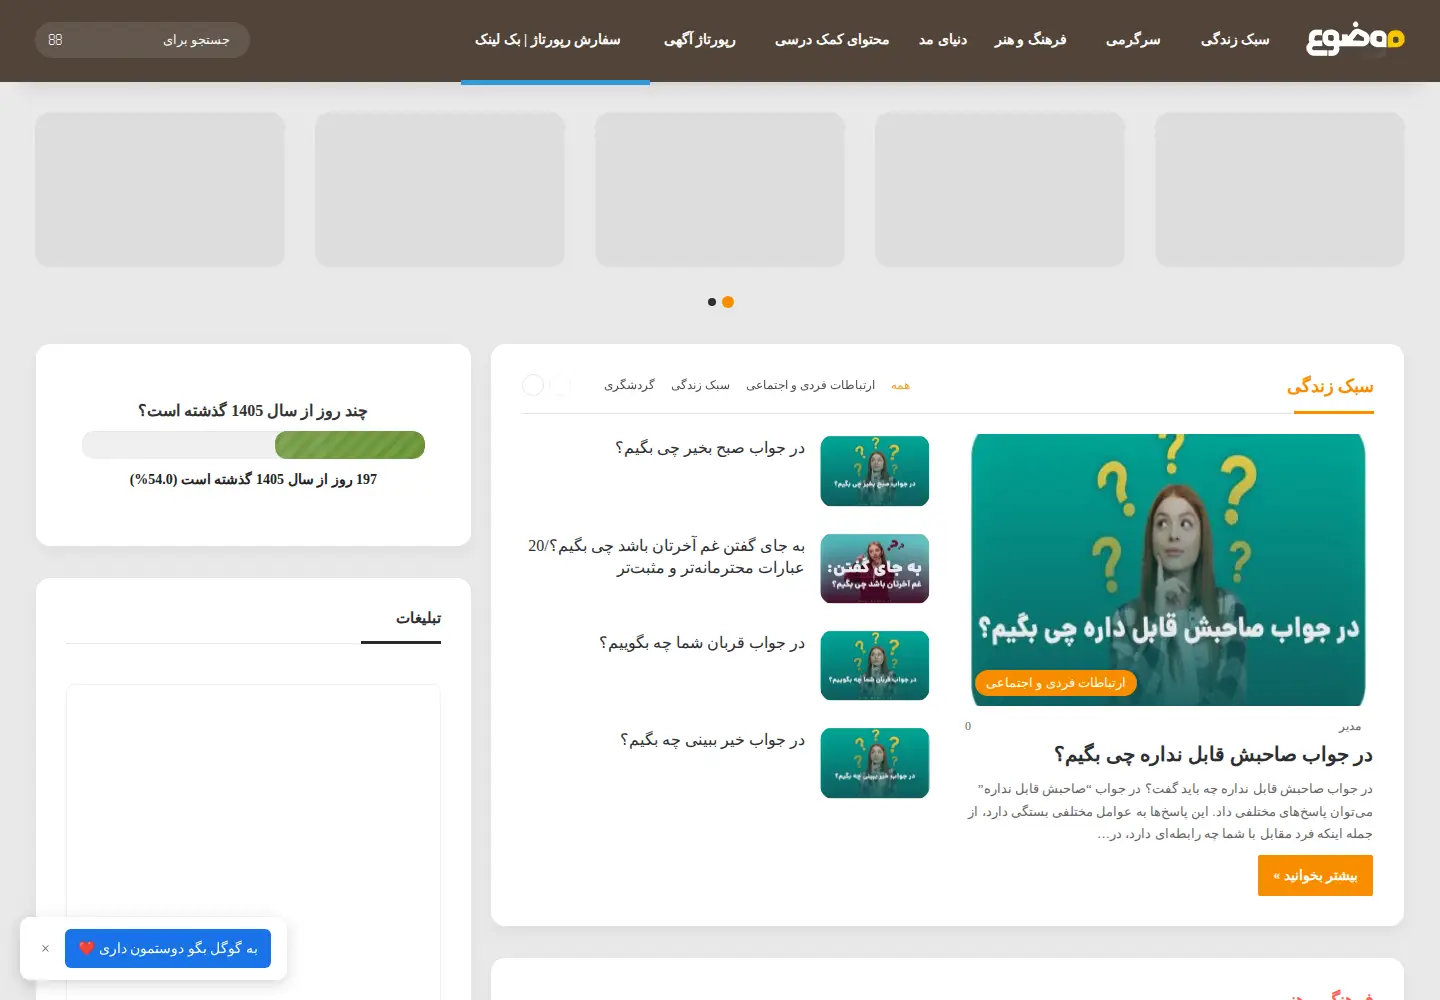The width and height of the screenshot is (1440, 1000).
Task: Select the همه filter tab
Action: 900,385
